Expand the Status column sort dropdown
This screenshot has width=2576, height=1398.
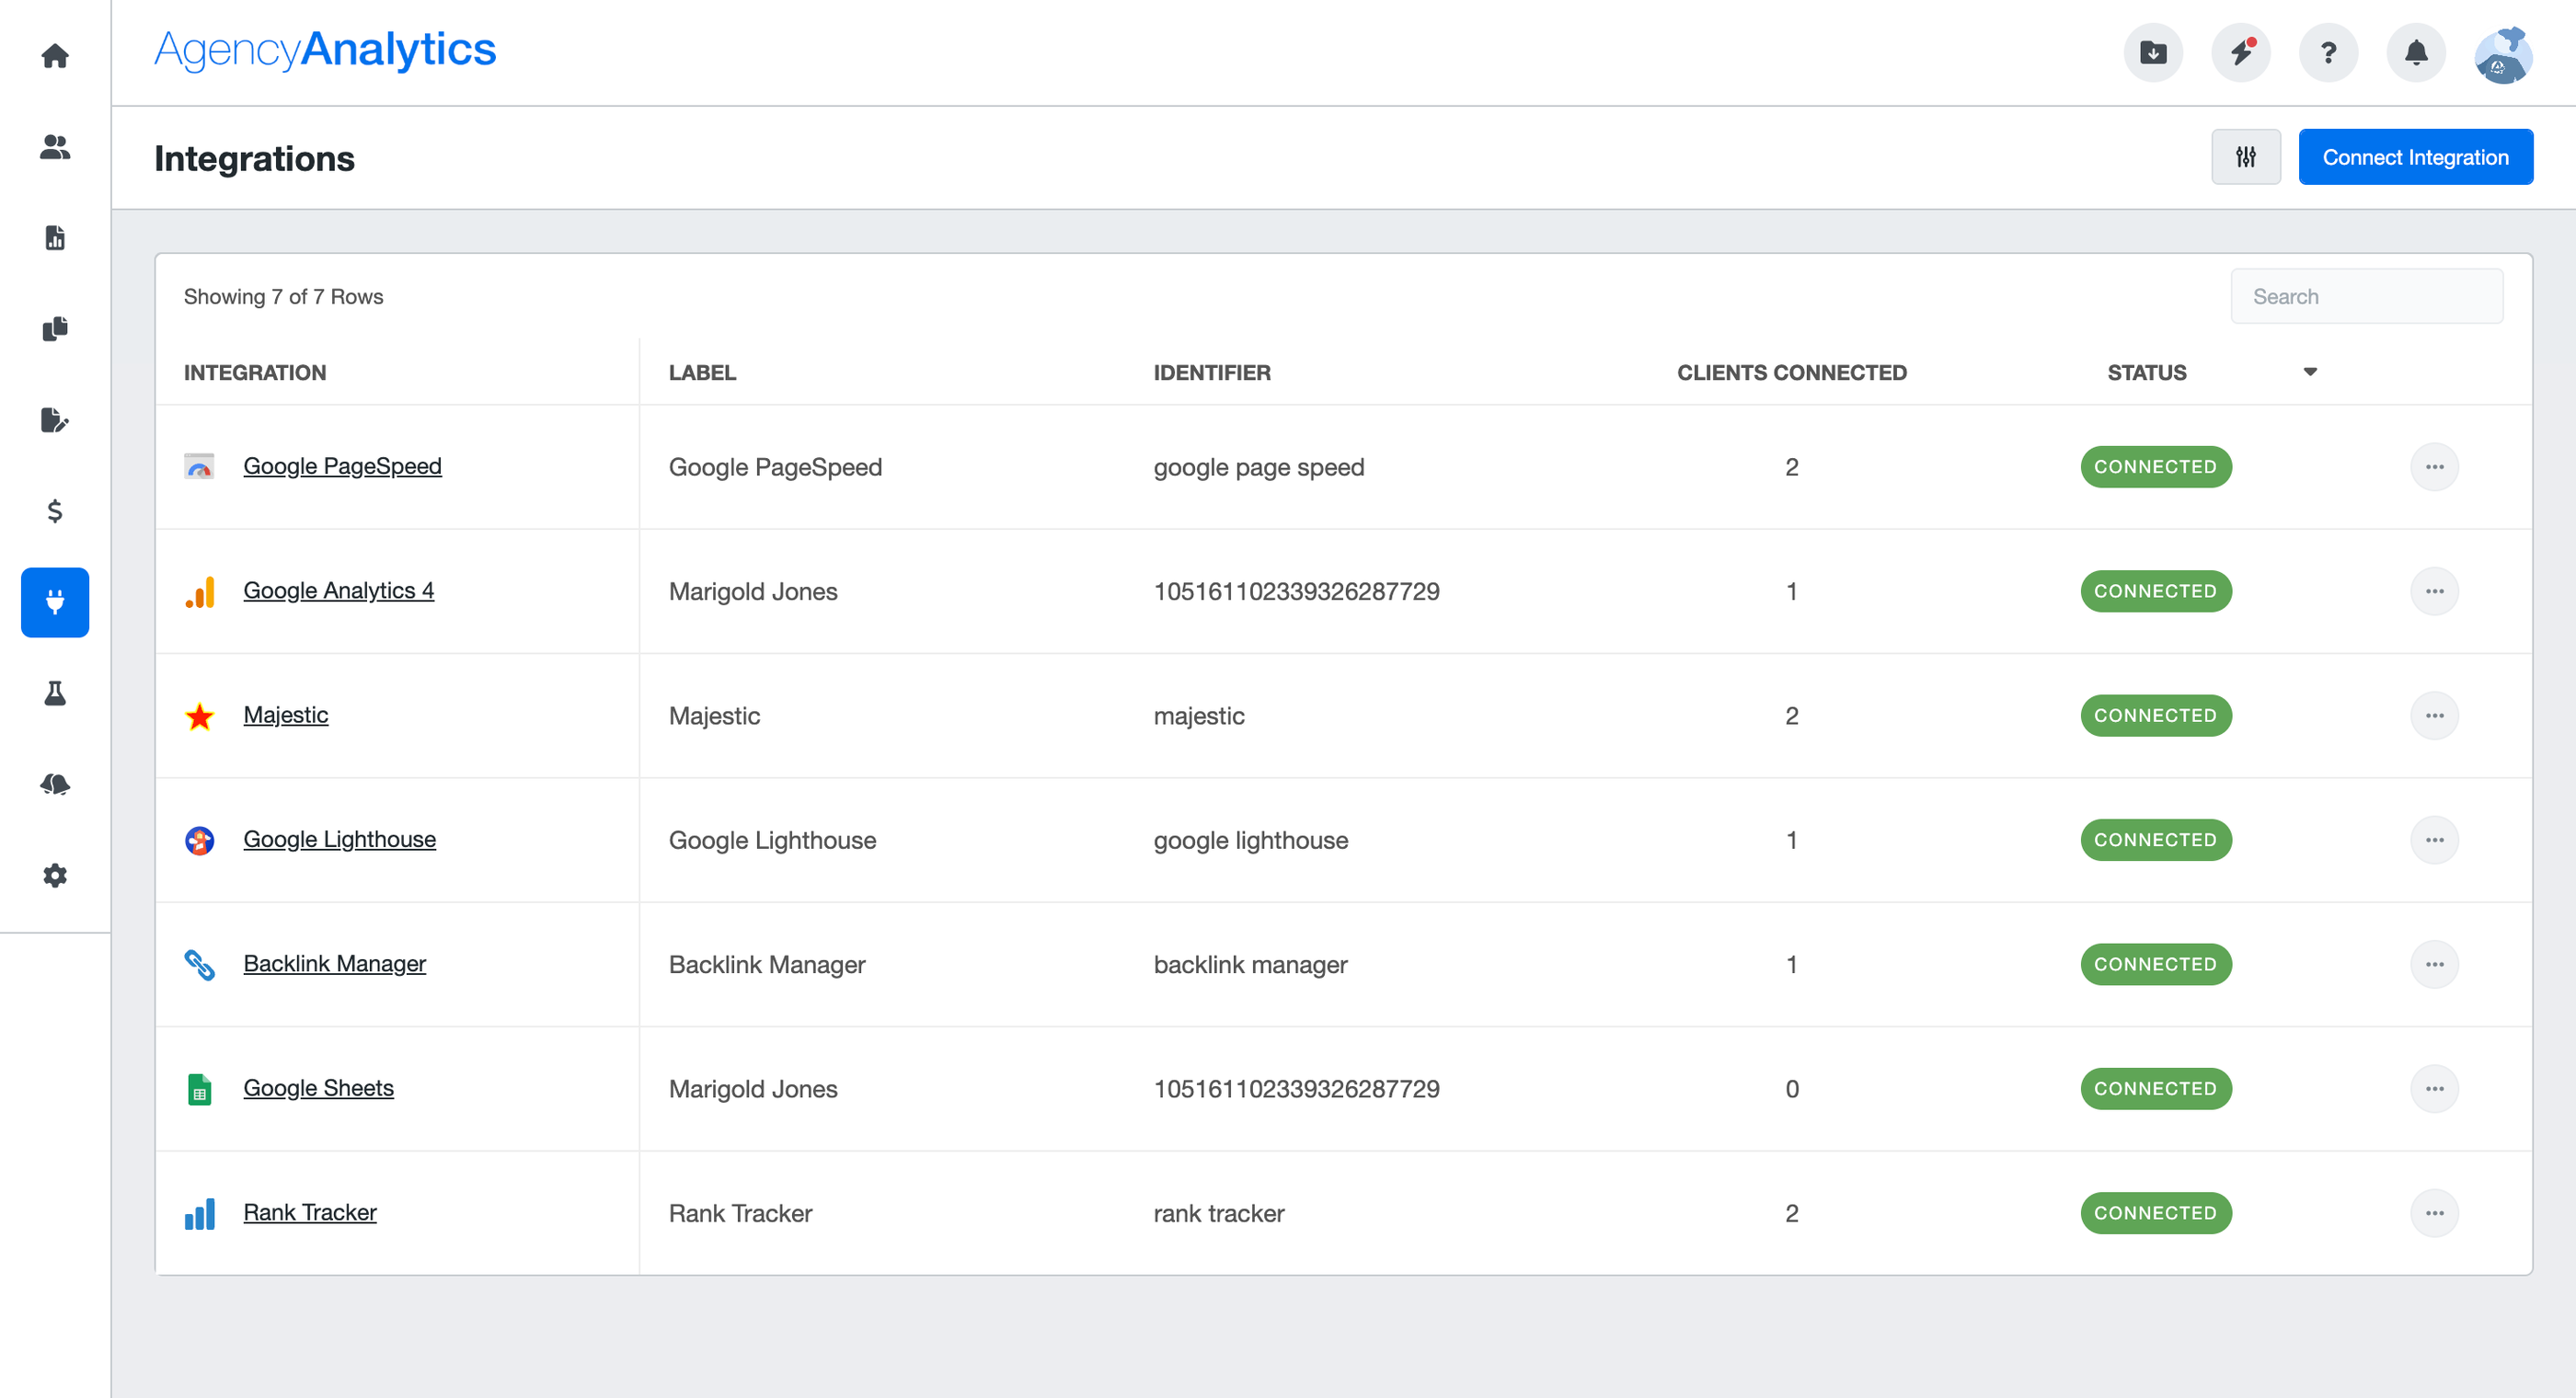2309,371
